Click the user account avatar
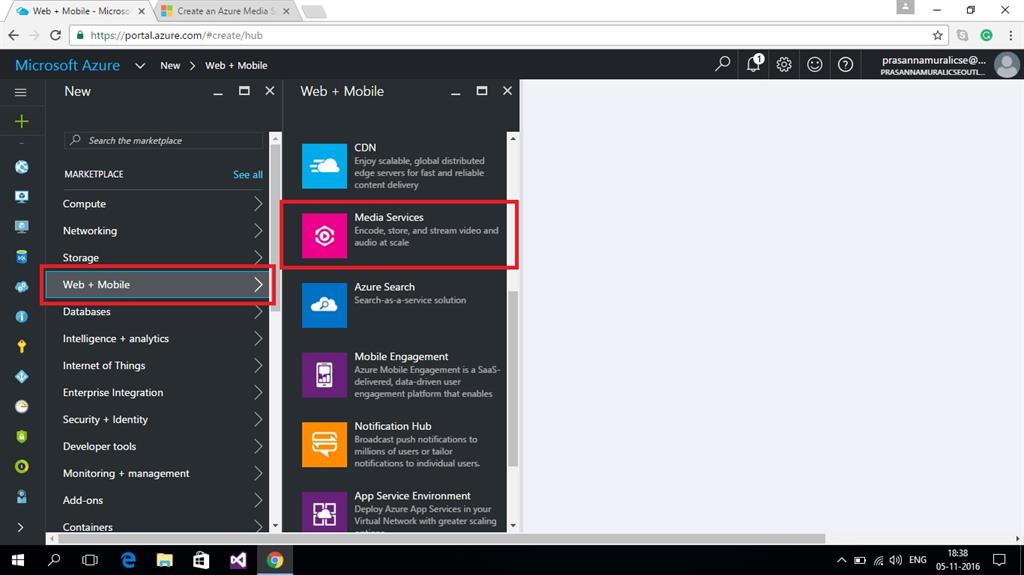1024x575 pixels. click(1006, 65)
